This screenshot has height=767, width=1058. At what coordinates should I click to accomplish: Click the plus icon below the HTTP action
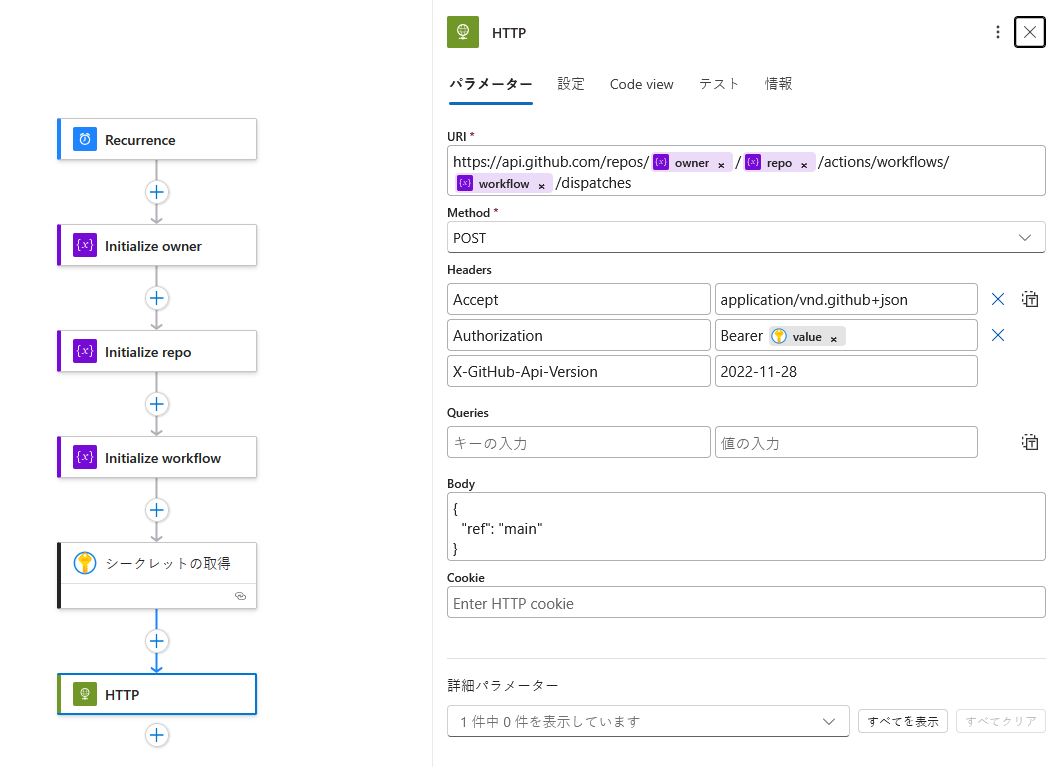[x=156, y=734]
